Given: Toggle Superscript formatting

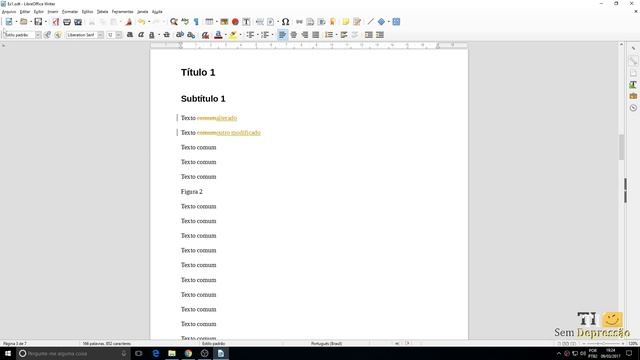Looking at the screenshot, I should tap(180, 35).
